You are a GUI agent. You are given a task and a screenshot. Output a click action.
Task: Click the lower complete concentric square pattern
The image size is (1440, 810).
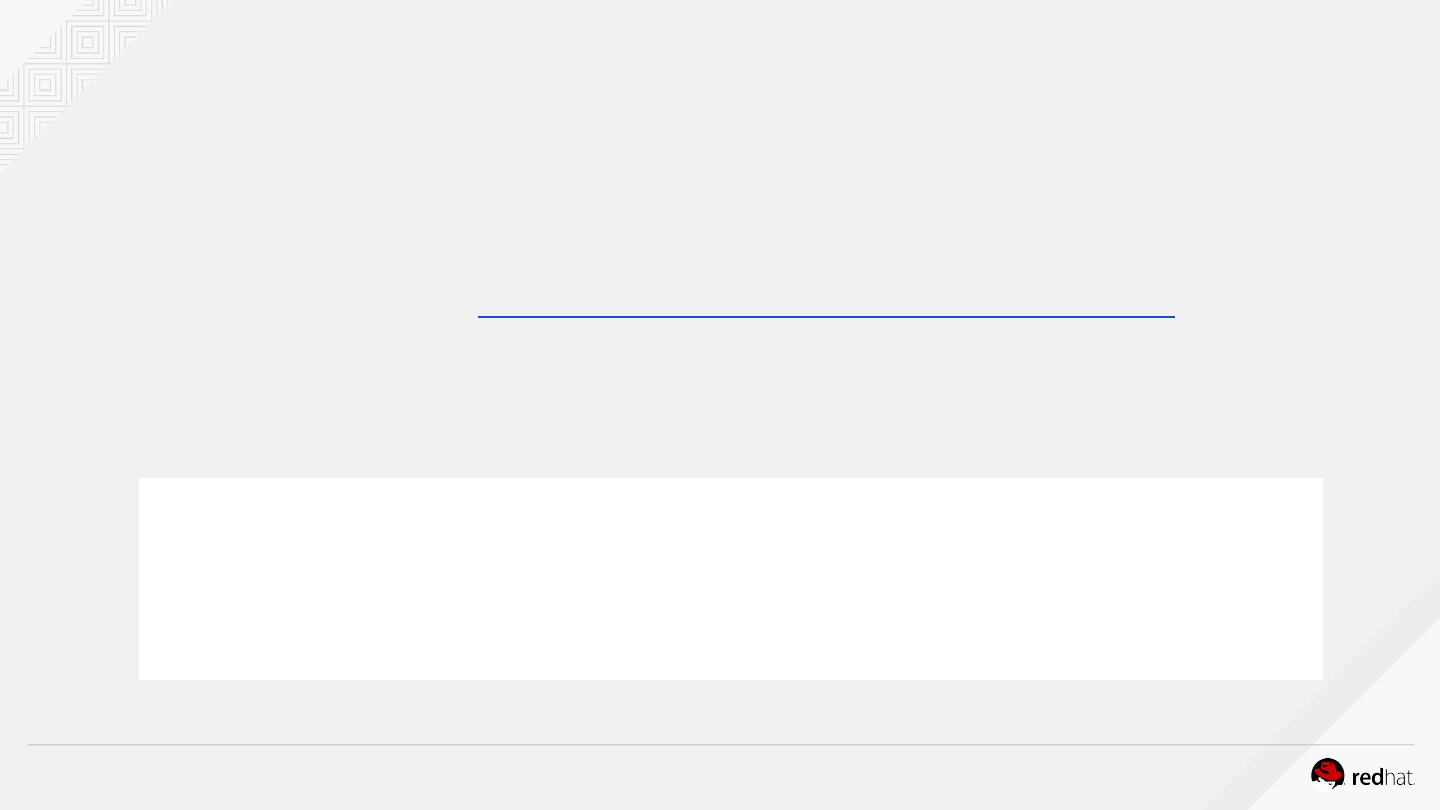coord(44,86)
